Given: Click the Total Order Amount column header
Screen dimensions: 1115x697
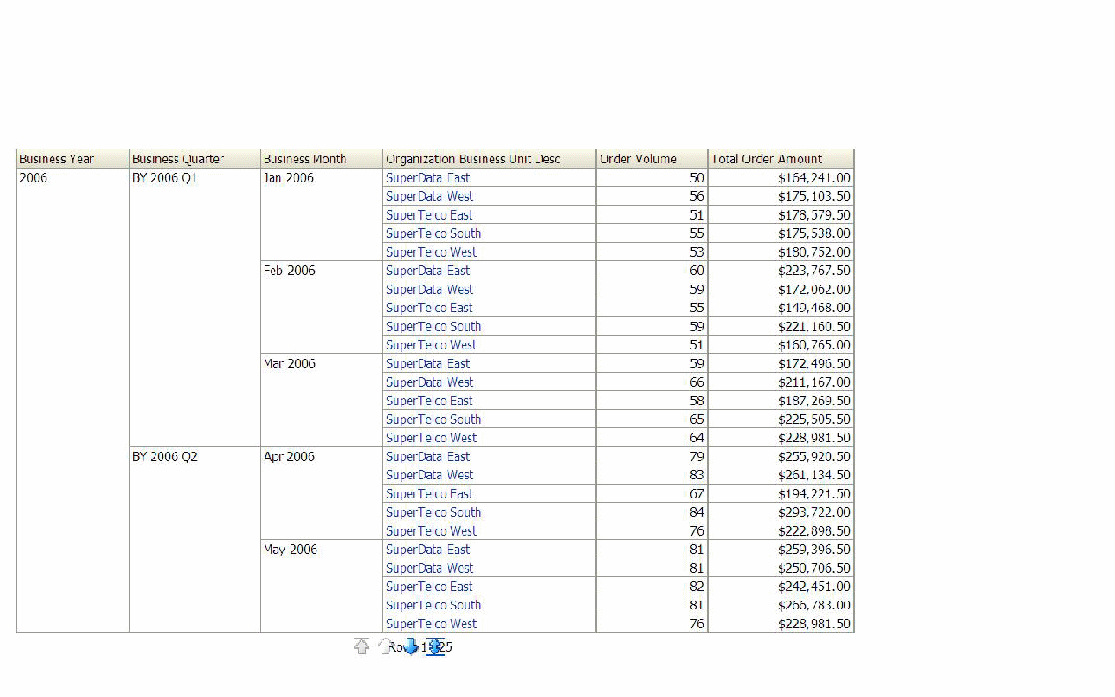Looking at the screenshot, I should 781,159.
